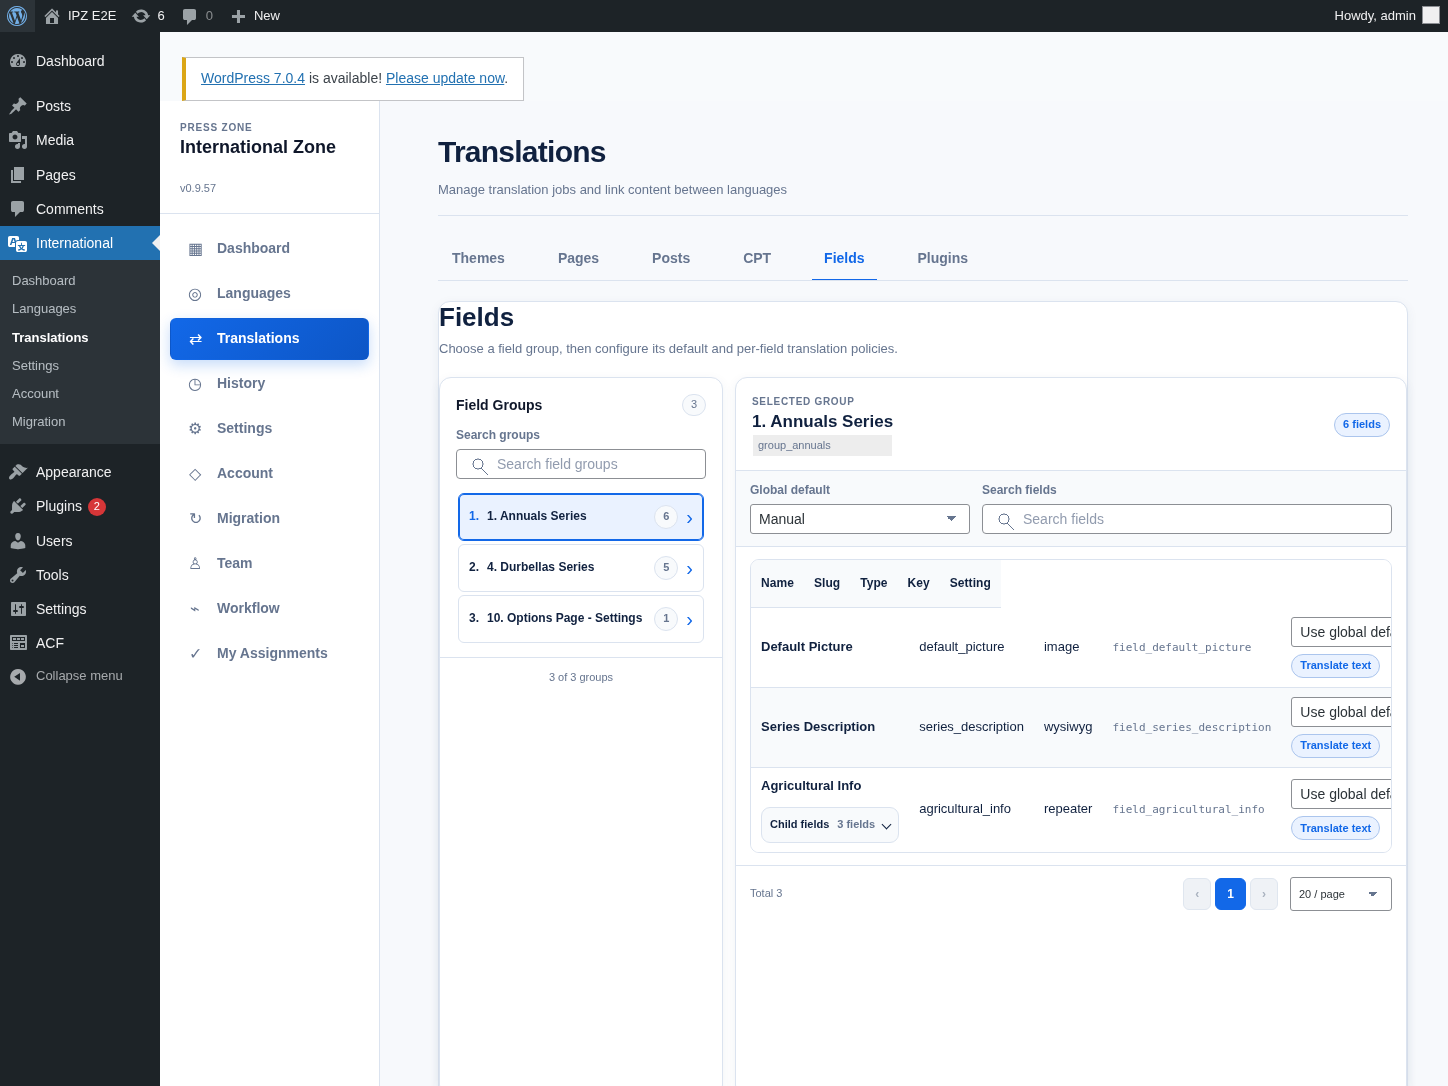Click Translate text for Default Picture
1448x1086 pixels.
(1335, 666)
